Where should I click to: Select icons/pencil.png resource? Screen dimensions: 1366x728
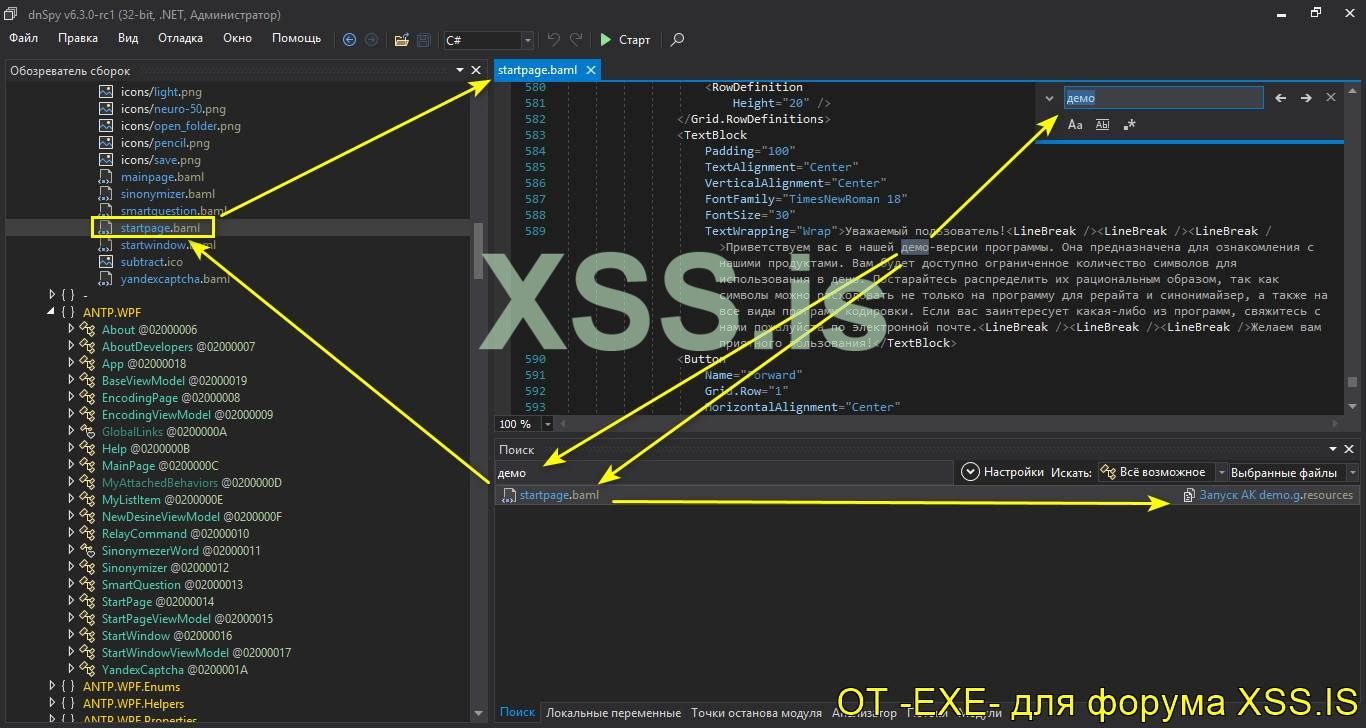point(165,142)
